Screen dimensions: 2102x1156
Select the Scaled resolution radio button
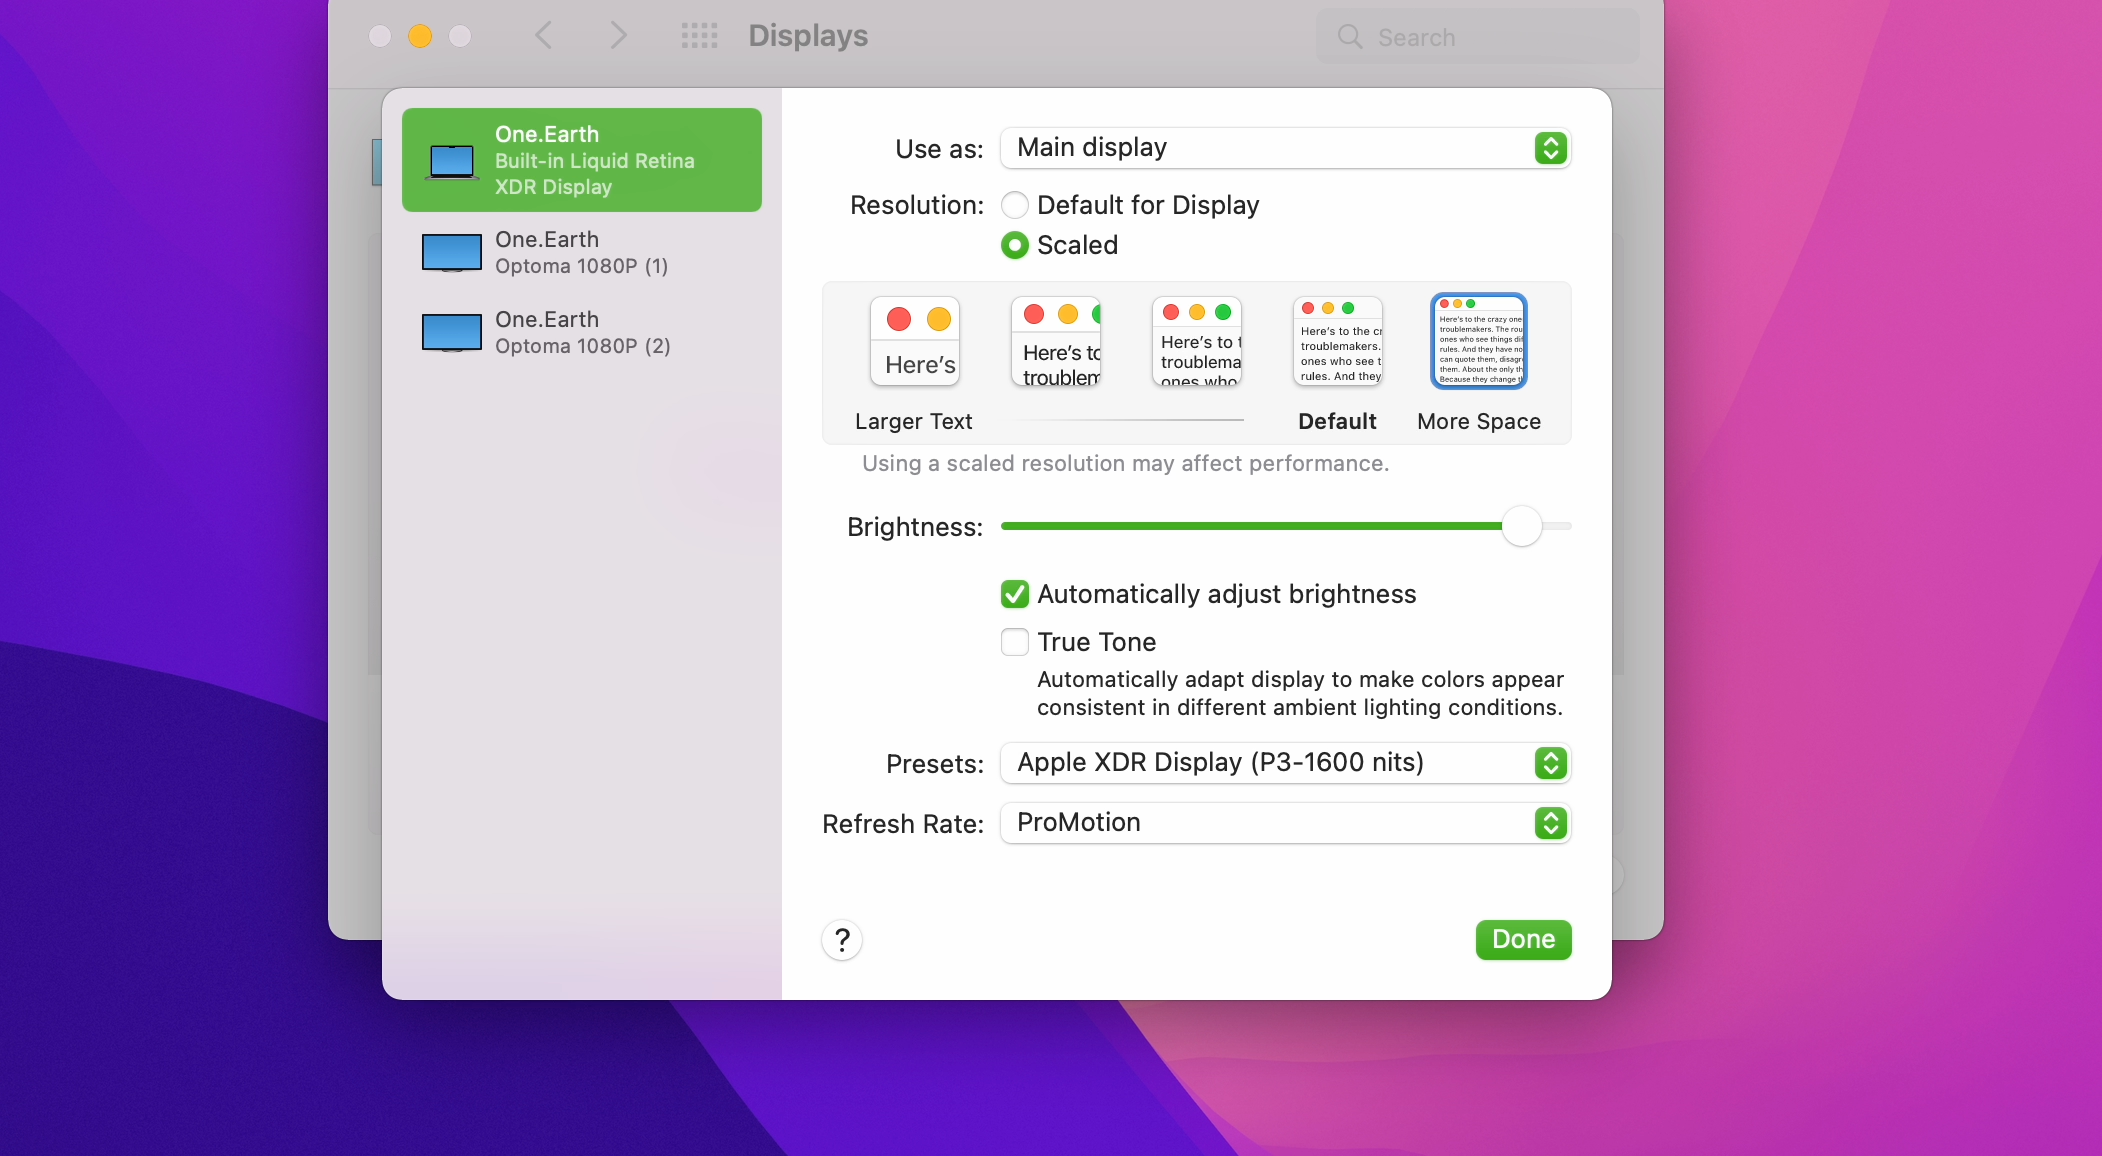click(1015, 245)
